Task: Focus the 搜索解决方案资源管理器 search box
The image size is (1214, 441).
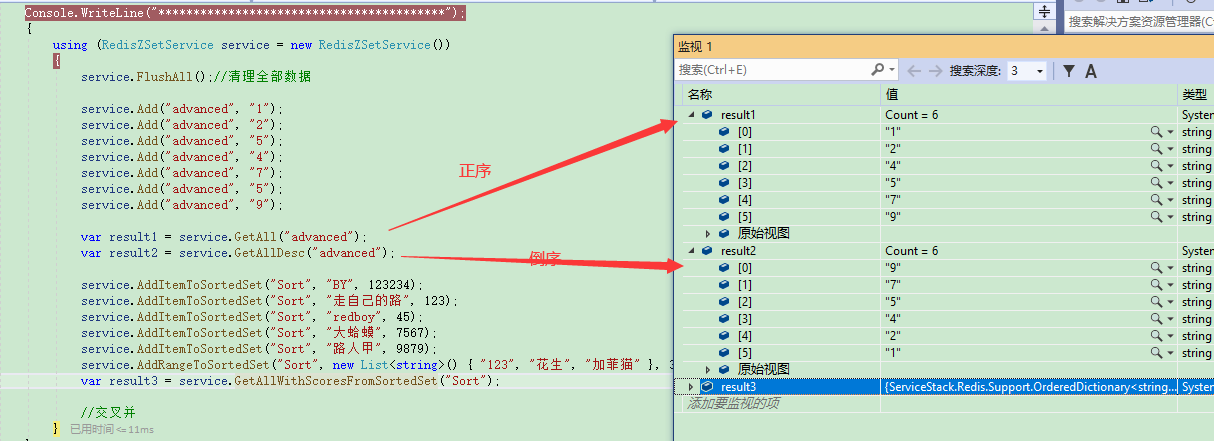Action: point(1139,21)
